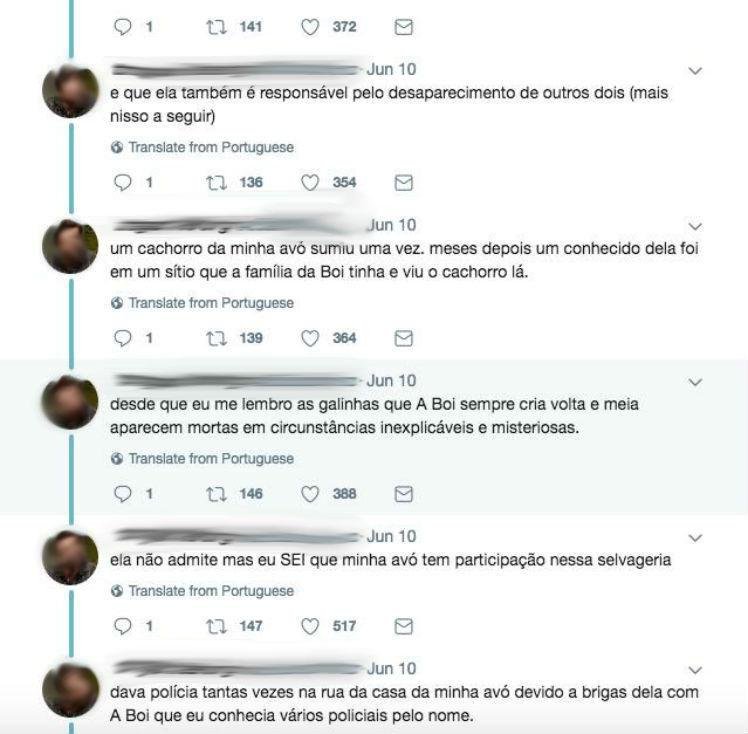
Task: Open the profile avatar beside the cachorro tweet
Action: pyautogui.click(x=70, y=247)
